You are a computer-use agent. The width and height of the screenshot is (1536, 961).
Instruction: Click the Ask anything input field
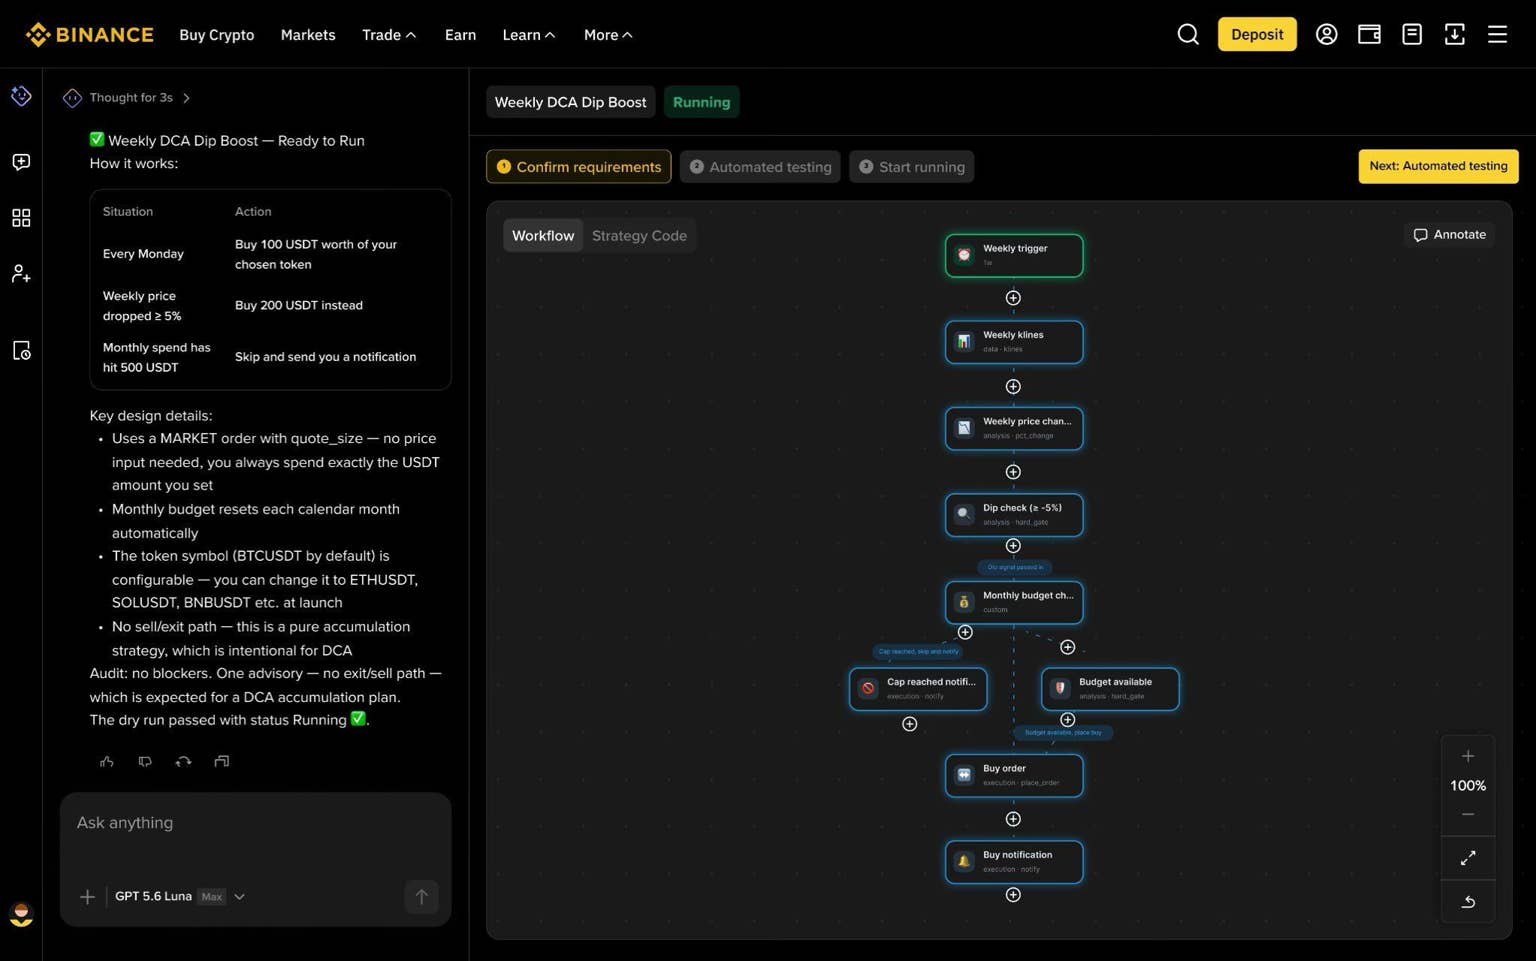pyautogui.click(x=255, y=823)
